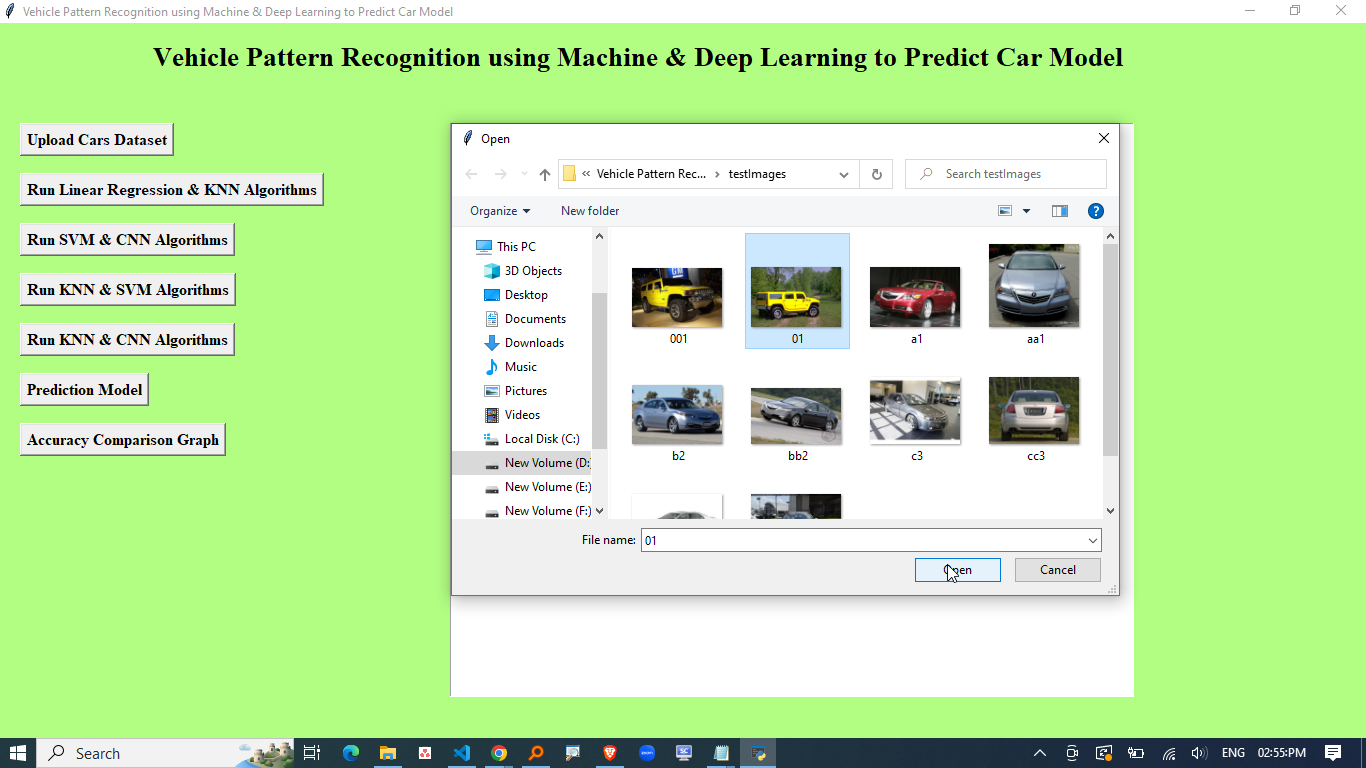Select 3D Objects in navigation pane
Screen dimensions: 1366x768
(x=533, y=271)
